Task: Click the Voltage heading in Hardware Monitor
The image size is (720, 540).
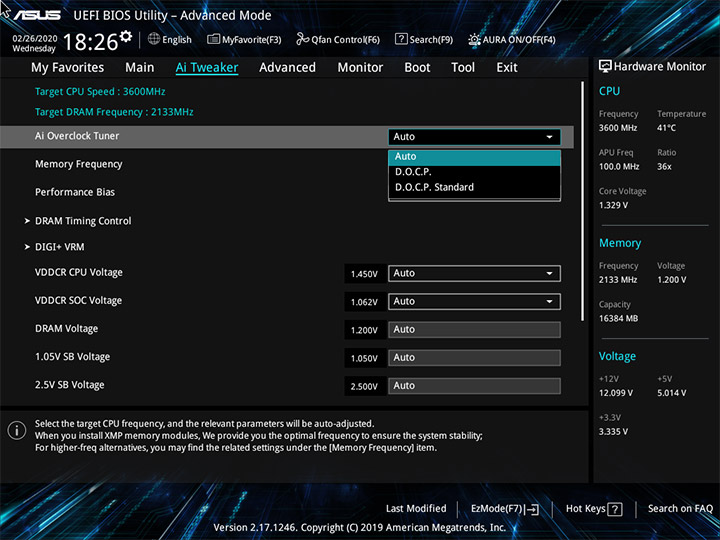Action: click(x=617, y=356)
